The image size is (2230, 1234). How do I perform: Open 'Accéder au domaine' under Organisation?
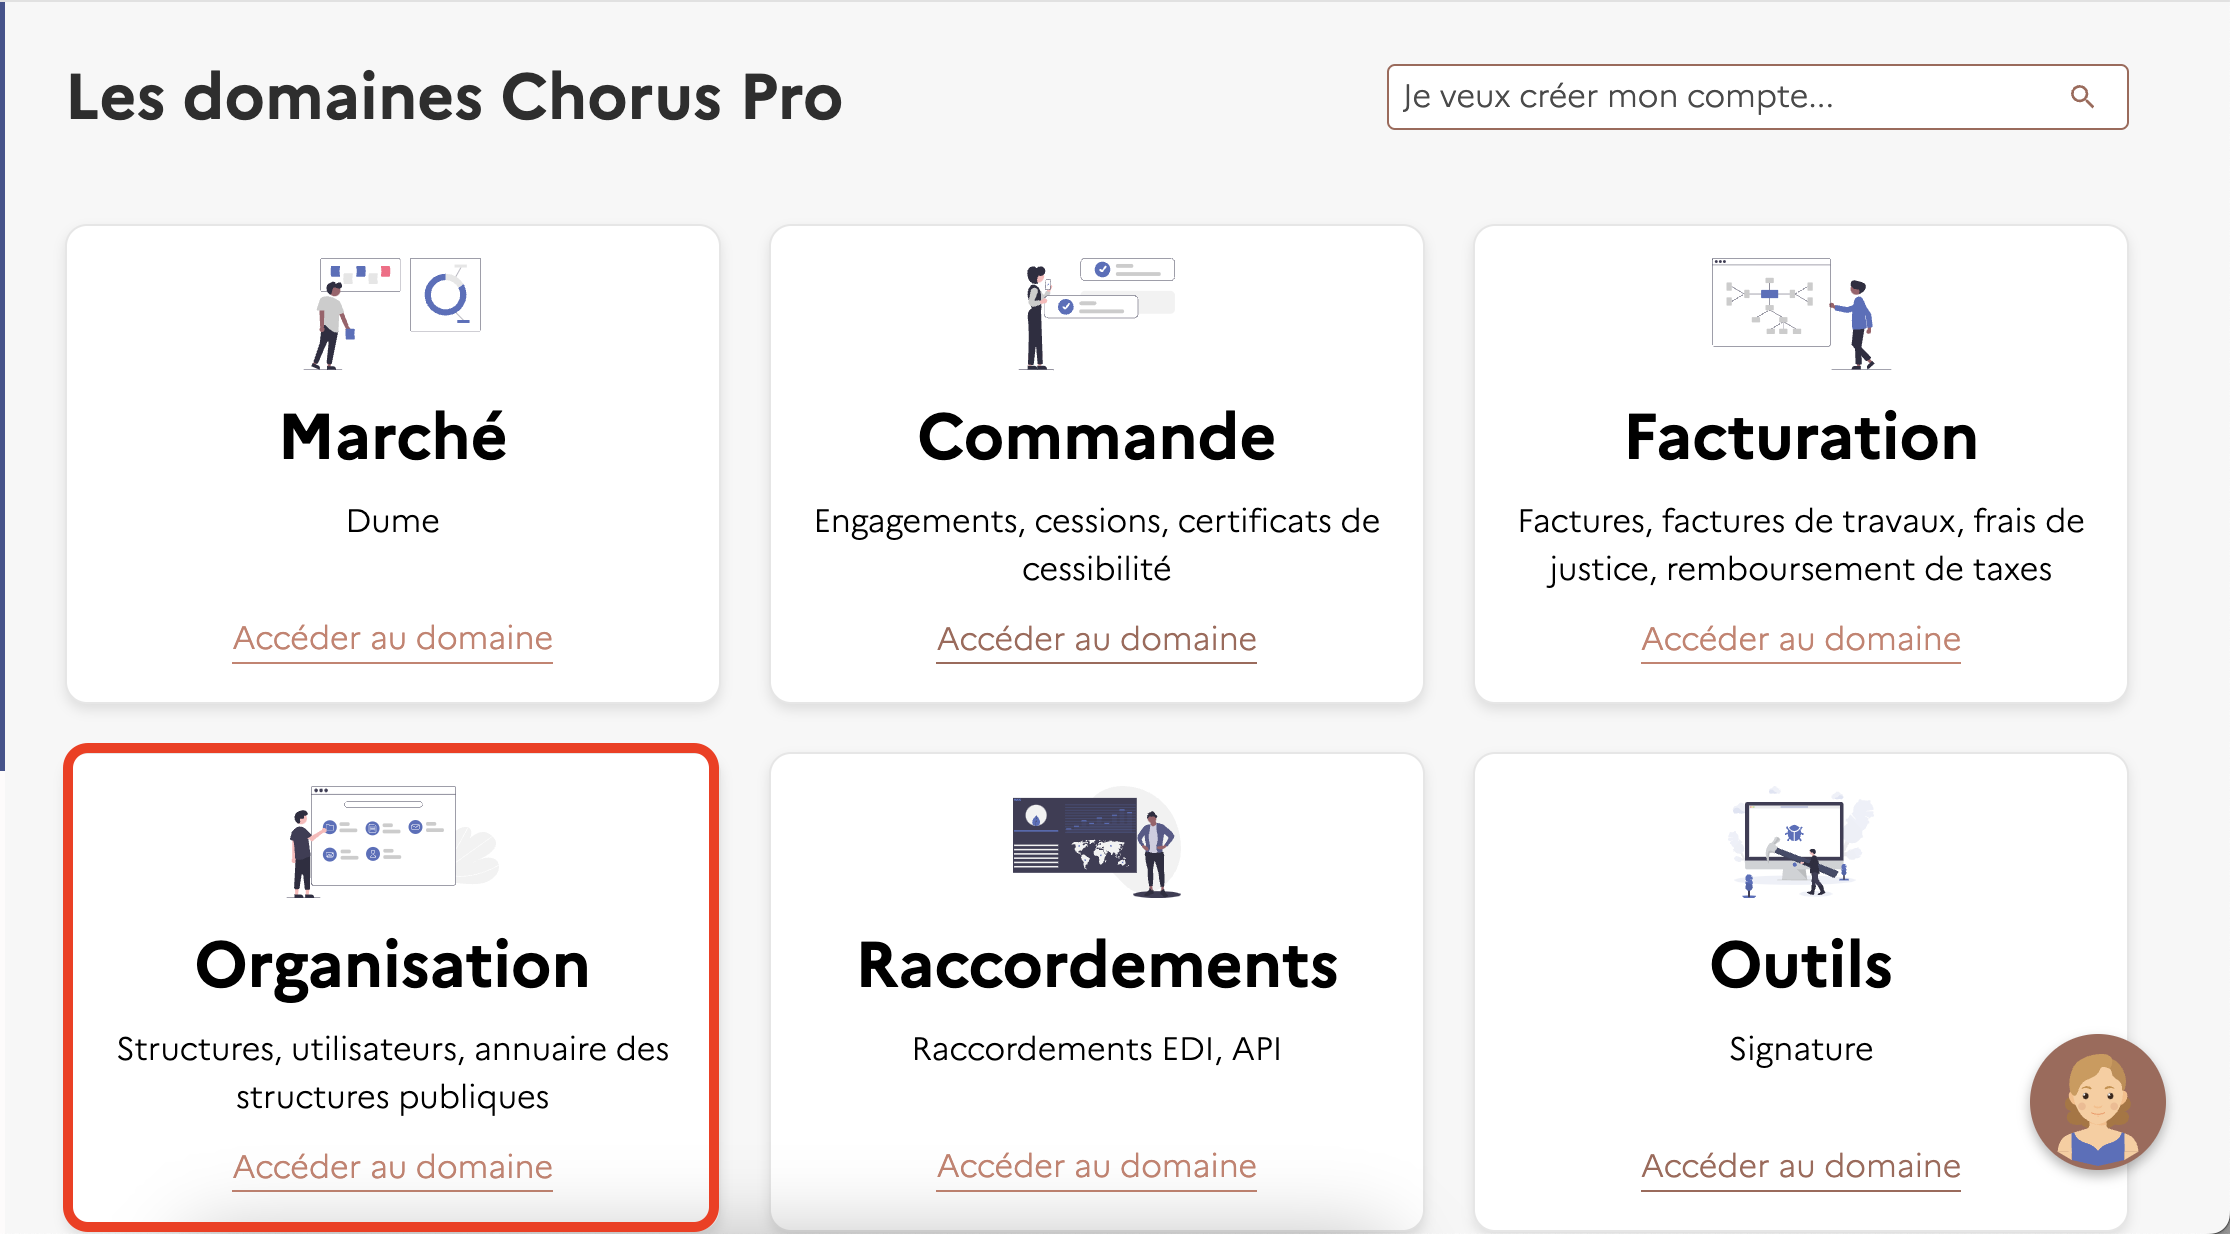click(x=393, y=1167)
